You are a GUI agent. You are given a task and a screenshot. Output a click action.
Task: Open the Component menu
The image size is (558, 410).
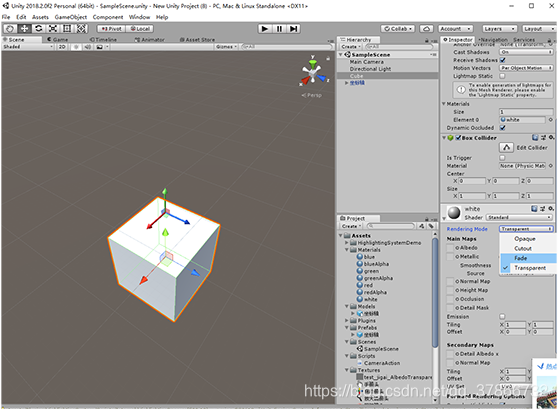108,17
